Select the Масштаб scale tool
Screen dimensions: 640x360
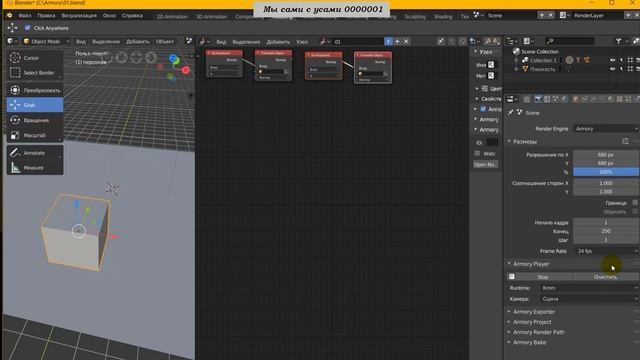pos(35,135)
